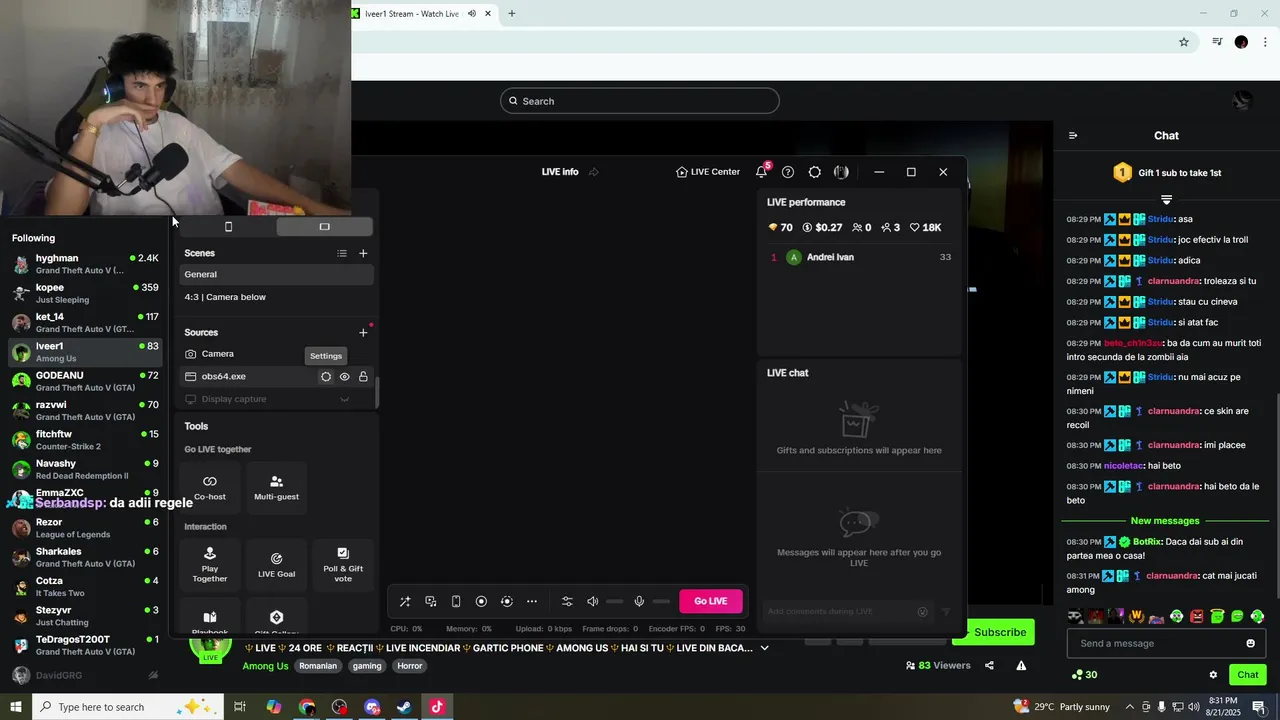The image size is (1280, 720).
Task: Open settings for the obs64.exe source
Action: pyautogui.click(x=326, y=377)
